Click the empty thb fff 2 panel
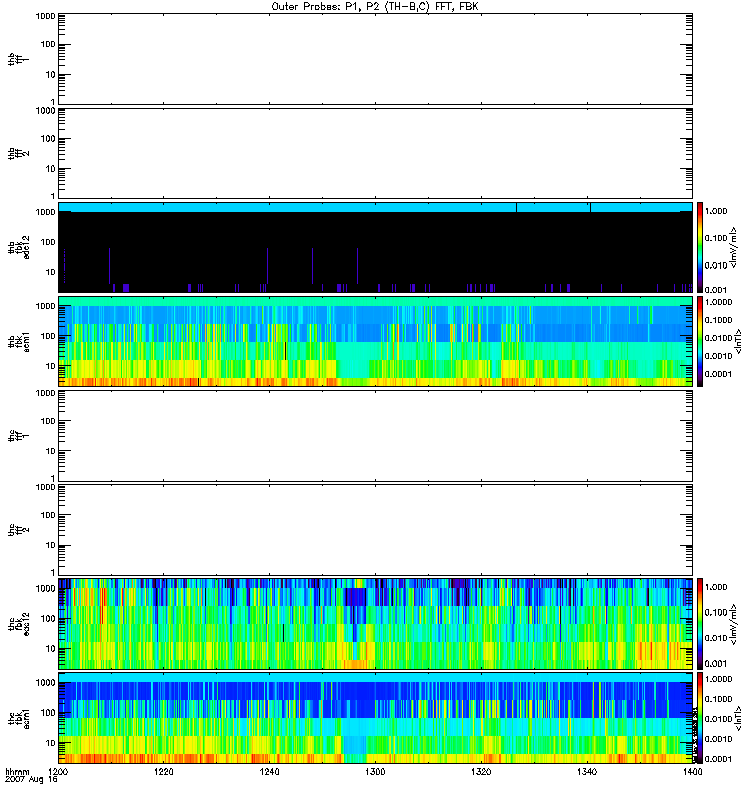 click(375, 152)
